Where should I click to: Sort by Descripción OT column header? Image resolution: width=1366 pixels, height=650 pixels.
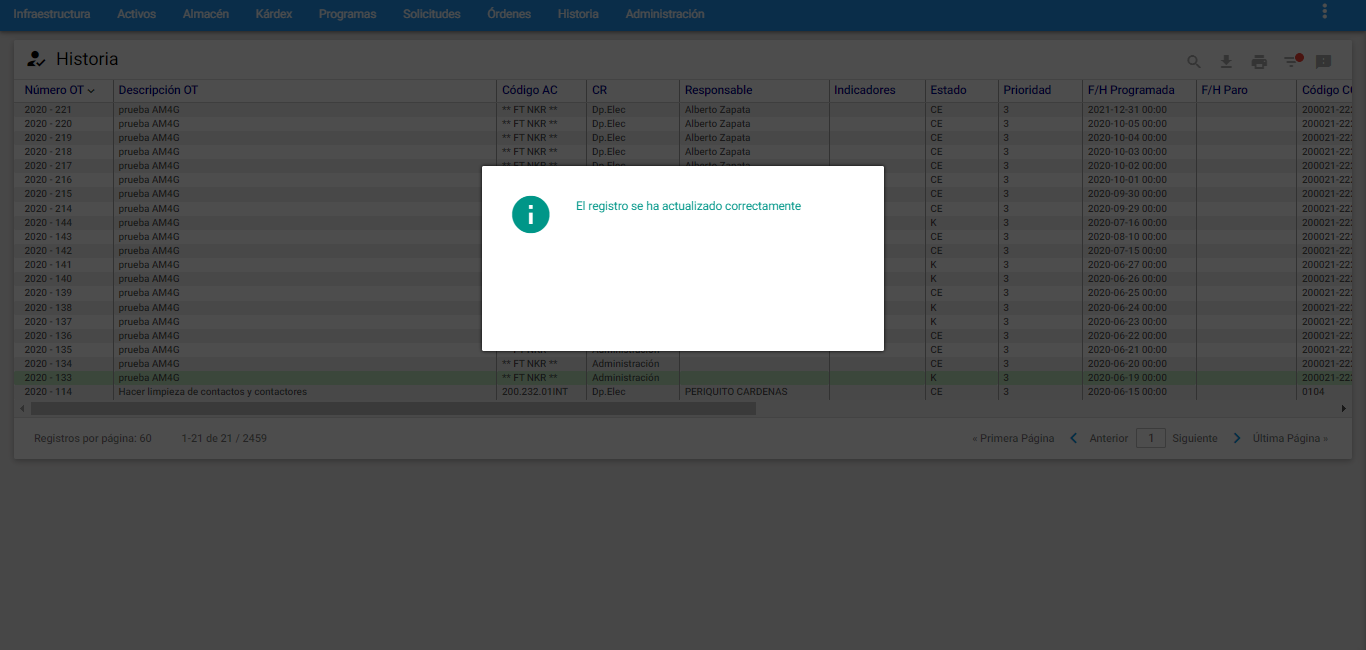(158, 90)
